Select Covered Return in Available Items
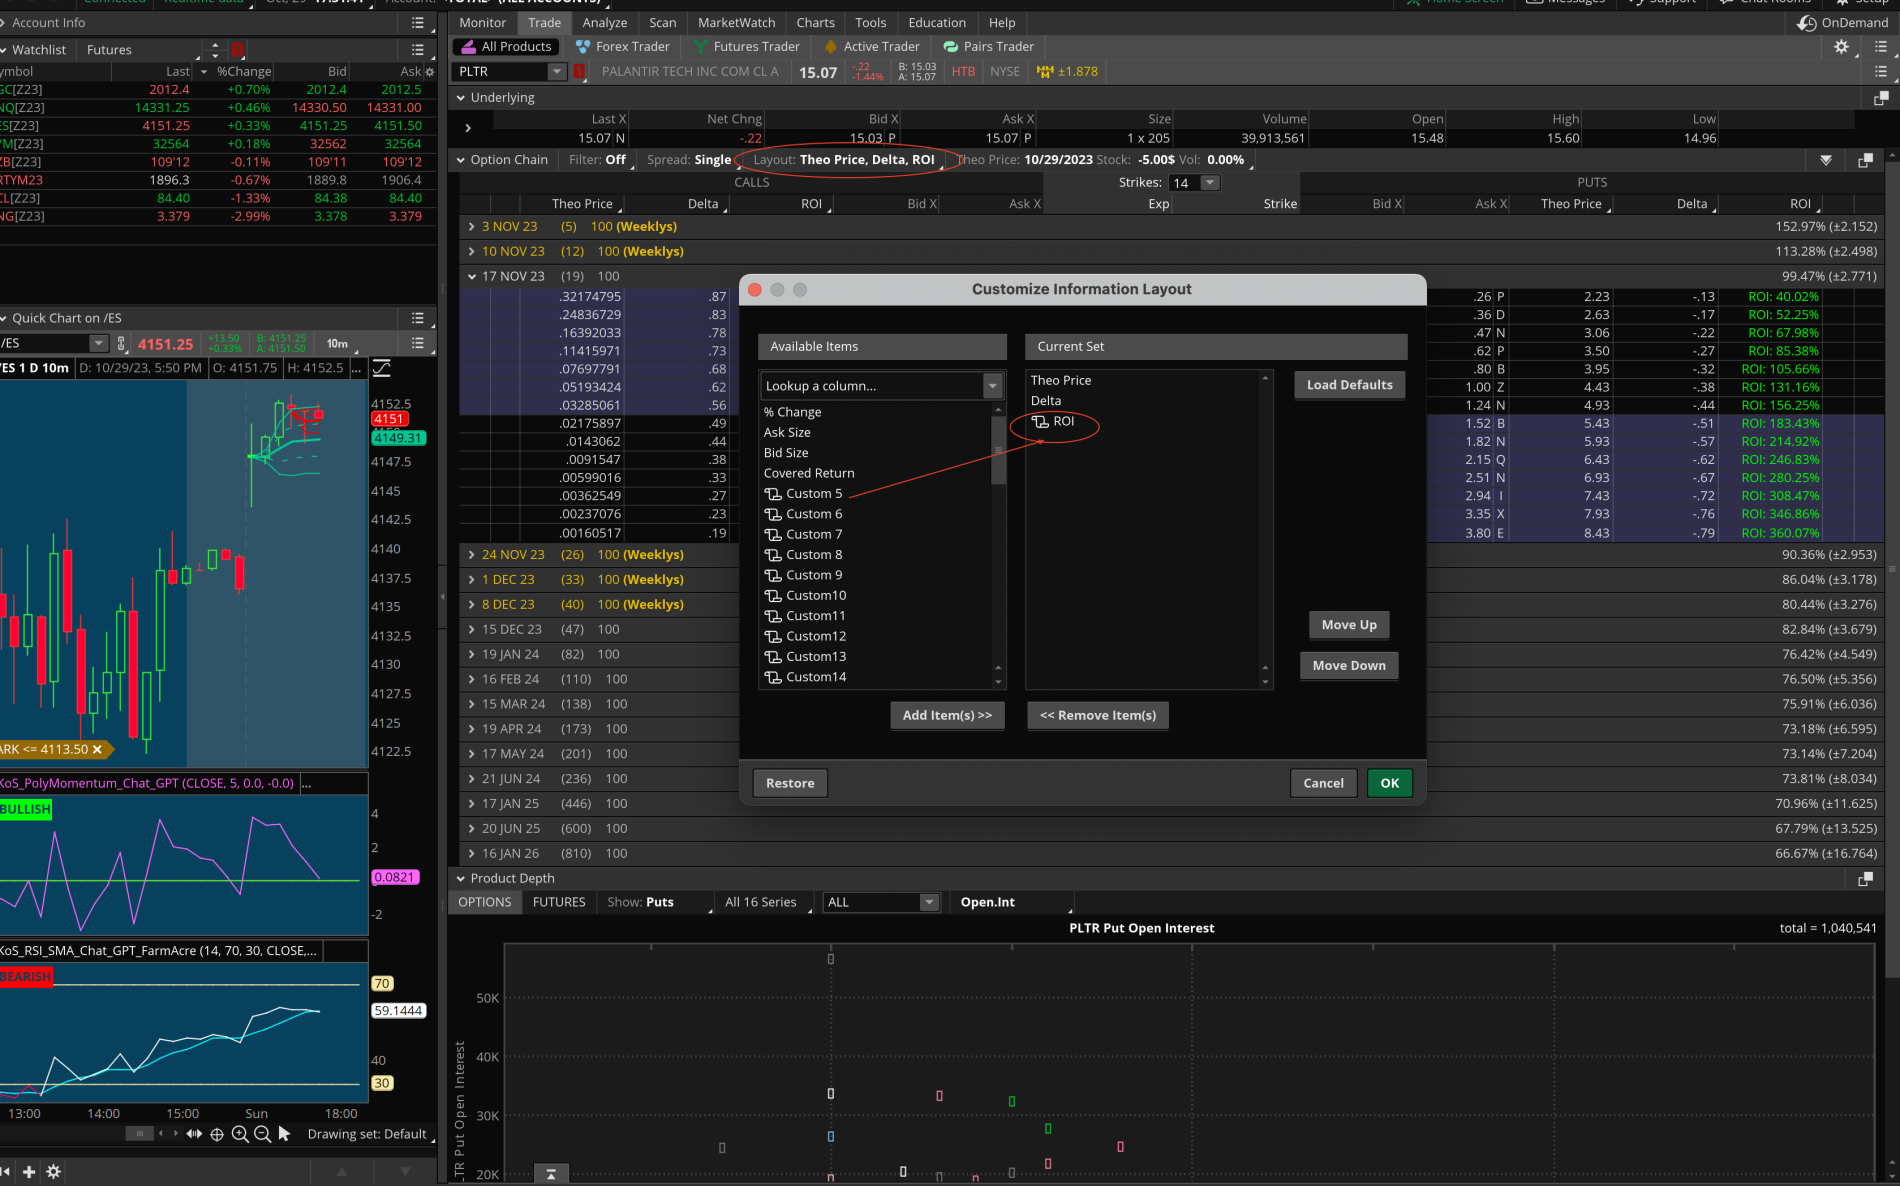The image size is (1900, 1186). pos(809,474)
